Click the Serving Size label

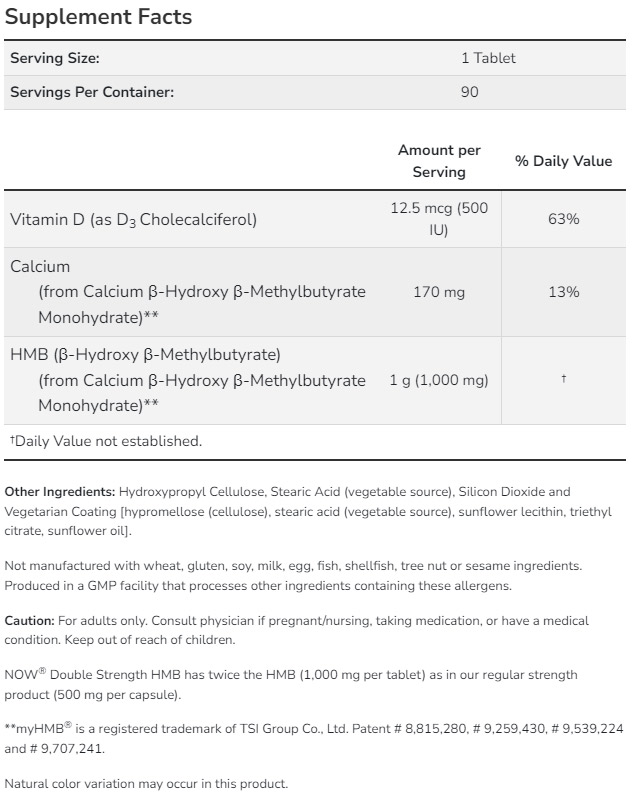(54, 58)
